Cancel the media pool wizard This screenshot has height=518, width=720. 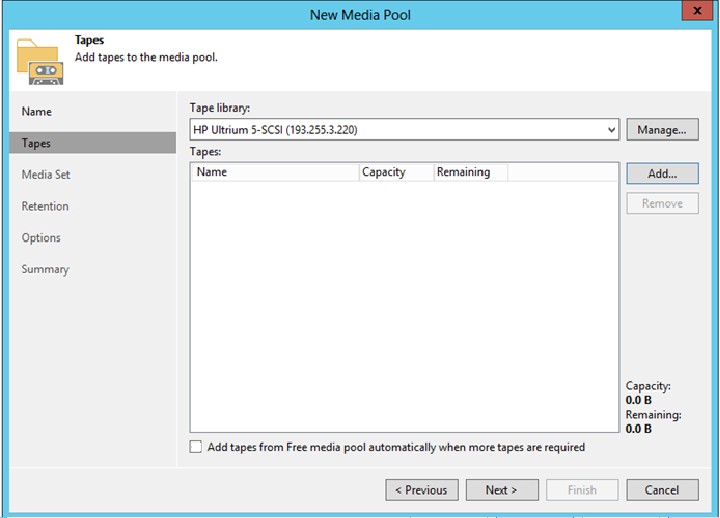pos(662,490)
